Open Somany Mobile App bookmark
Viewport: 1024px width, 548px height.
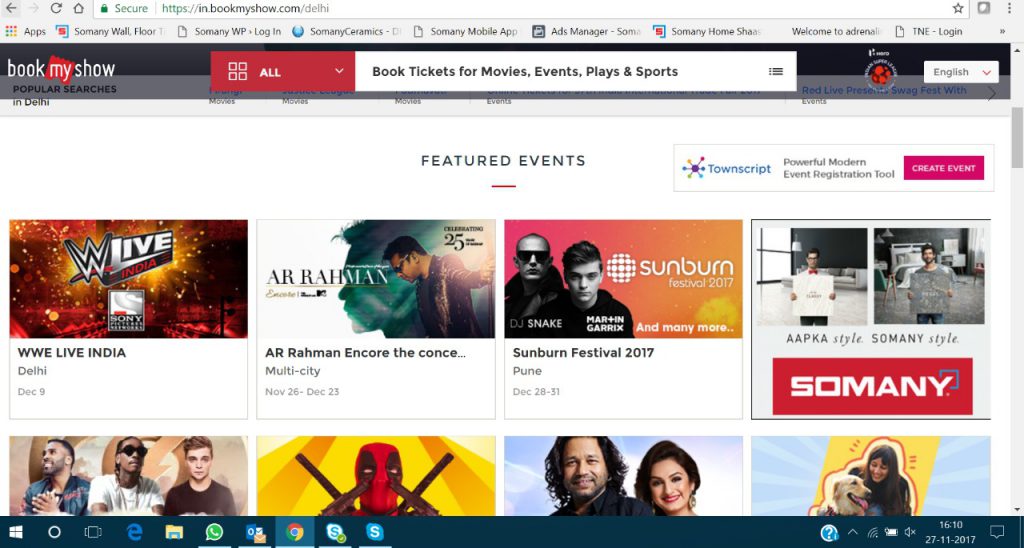pyautogui.click(x=466, y=31)
